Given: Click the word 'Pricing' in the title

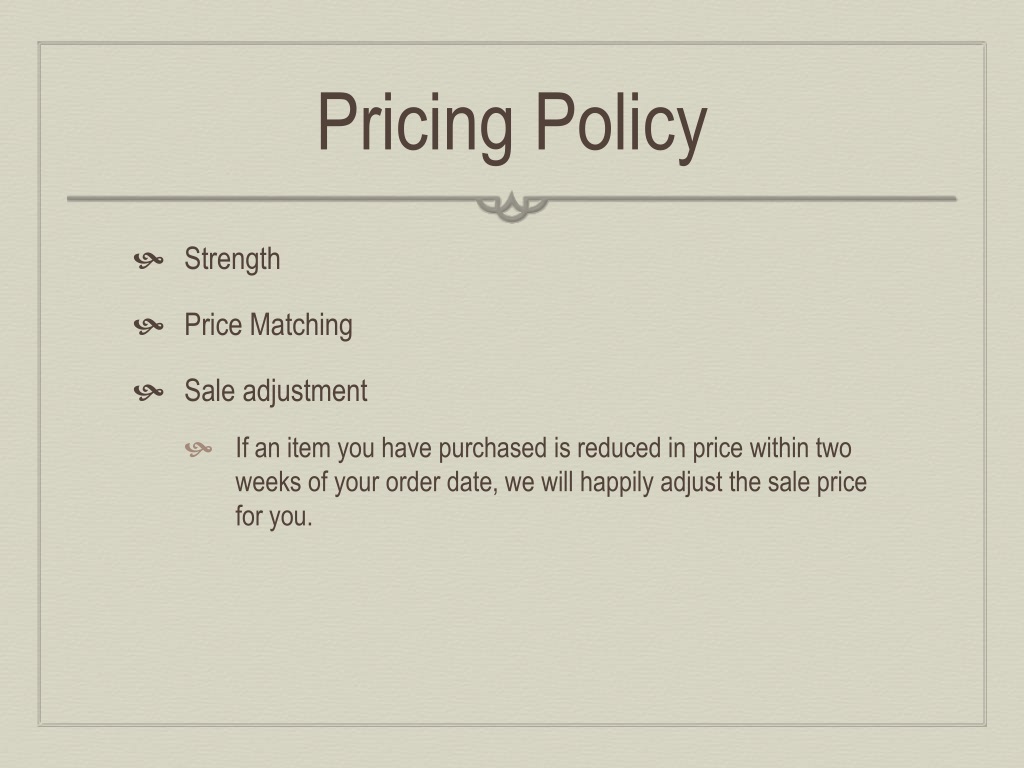Looking at the screenshot, I should 415,124.
